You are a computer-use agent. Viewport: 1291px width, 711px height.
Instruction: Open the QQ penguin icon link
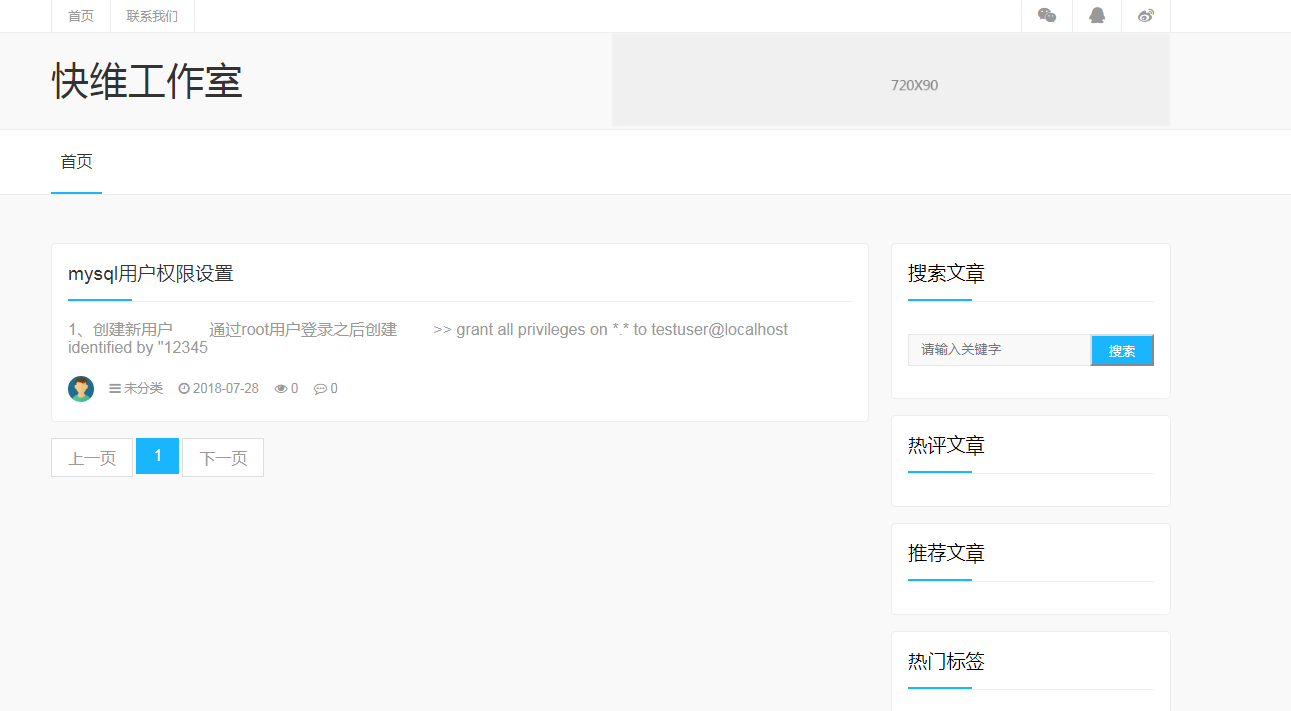(x=1097, y=16)
